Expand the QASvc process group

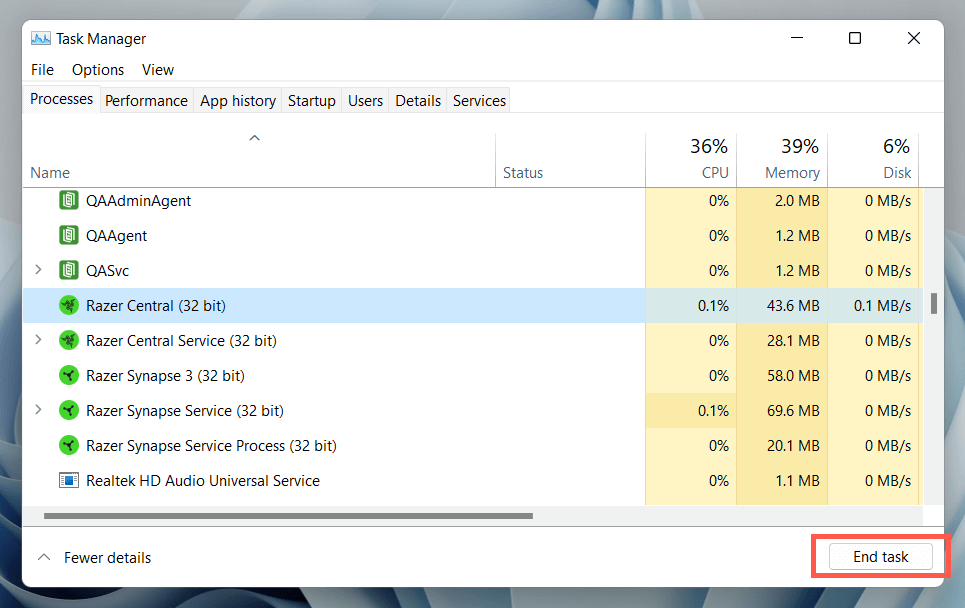click(38, 270)
